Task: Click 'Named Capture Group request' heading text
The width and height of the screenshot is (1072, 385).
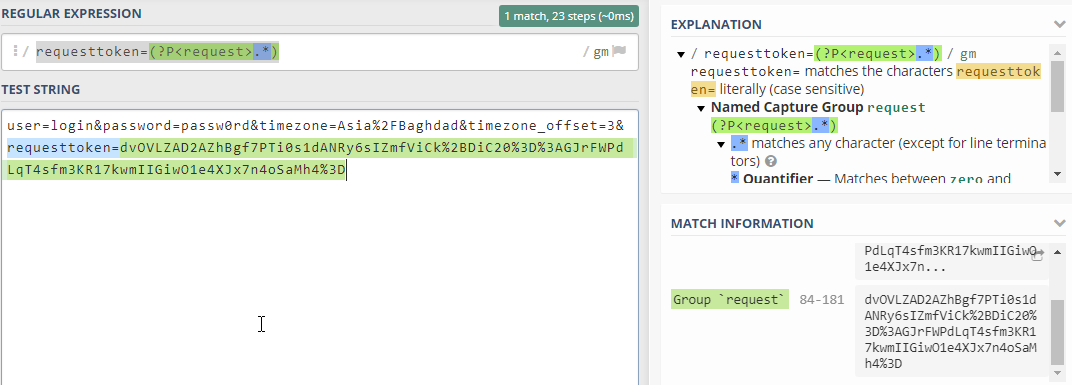Action: [x=818, y=108]
